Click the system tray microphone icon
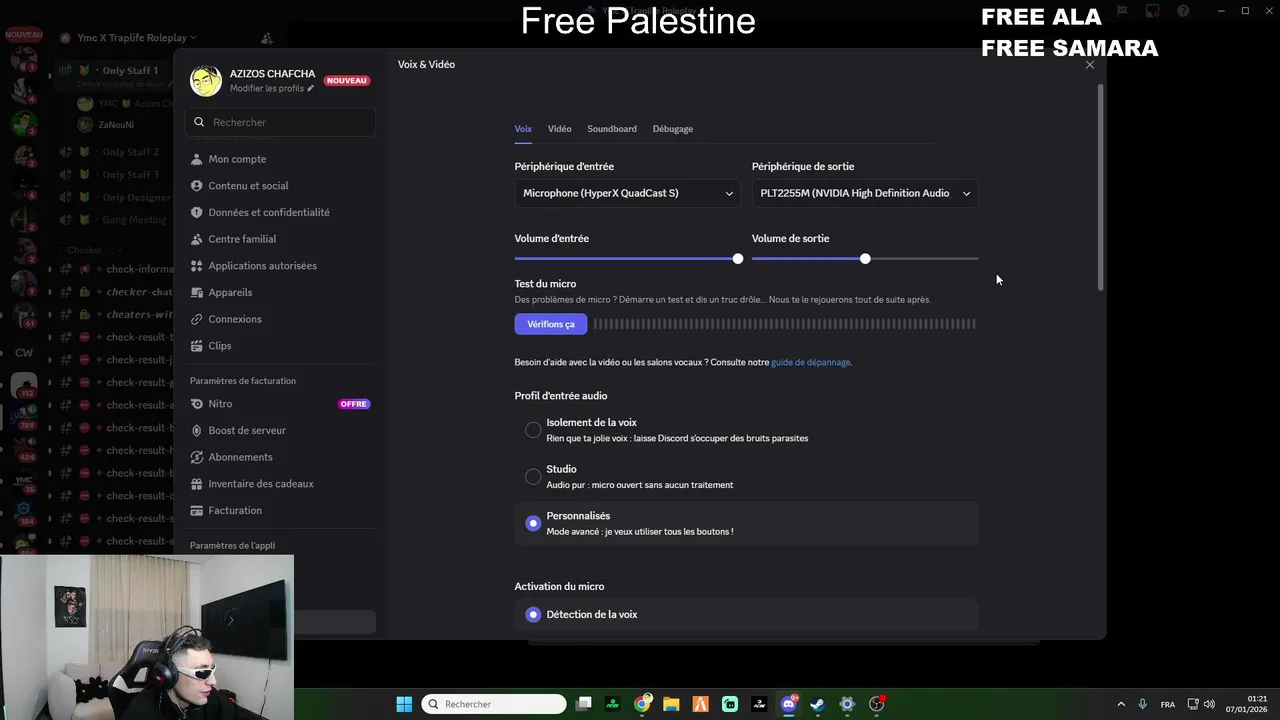1280x720 pixels. [x=1142, y=704]
